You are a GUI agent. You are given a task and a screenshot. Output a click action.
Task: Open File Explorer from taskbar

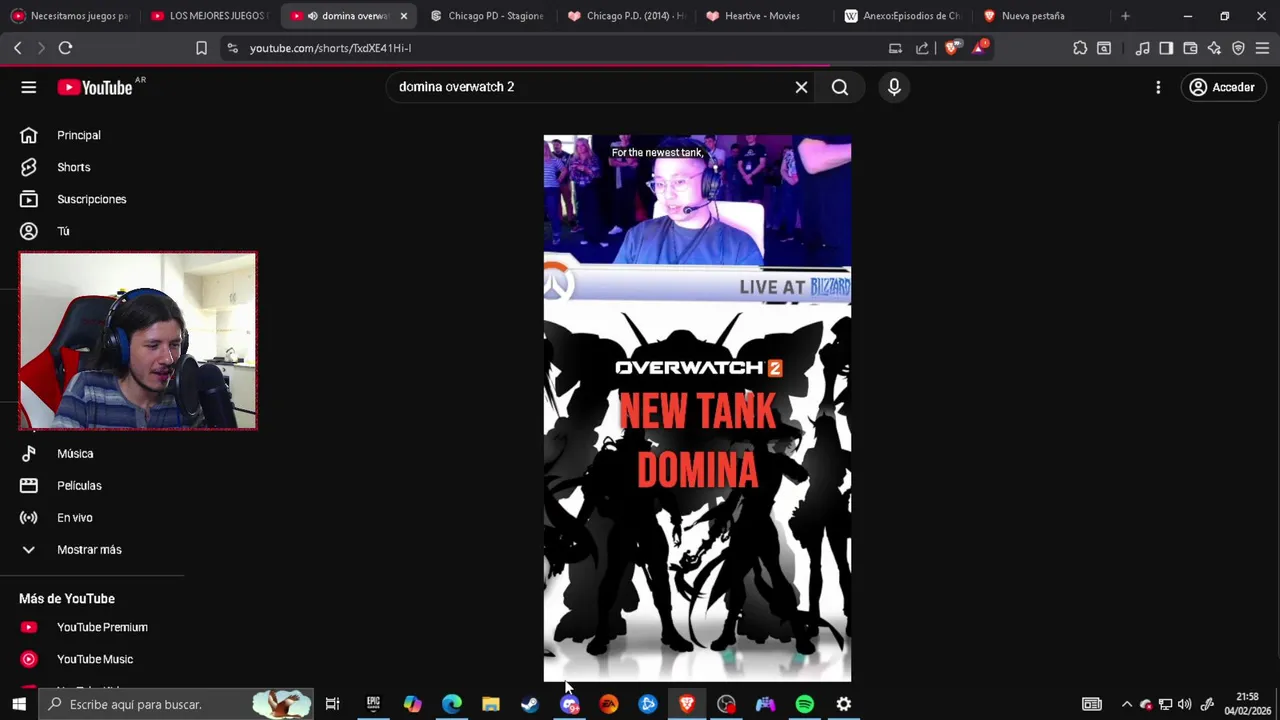pos(491,704)
